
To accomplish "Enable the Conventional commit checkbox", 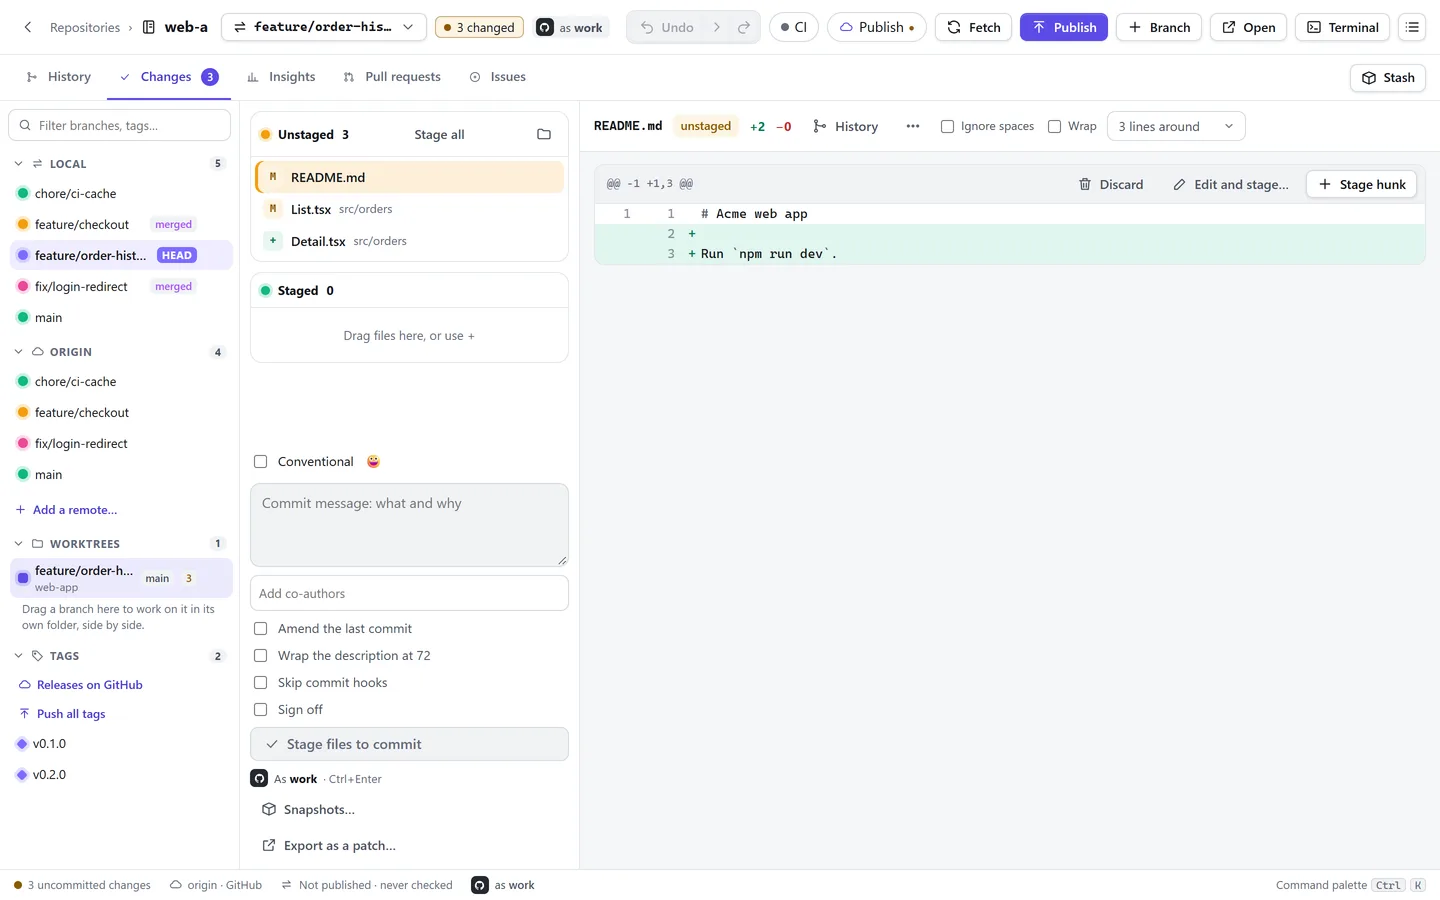I will (261, 461).
